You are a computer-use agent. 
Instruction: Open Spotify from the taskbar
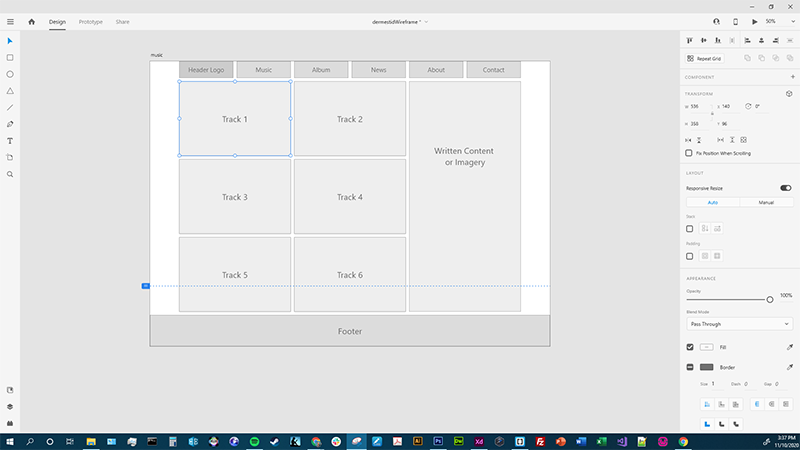254,441
